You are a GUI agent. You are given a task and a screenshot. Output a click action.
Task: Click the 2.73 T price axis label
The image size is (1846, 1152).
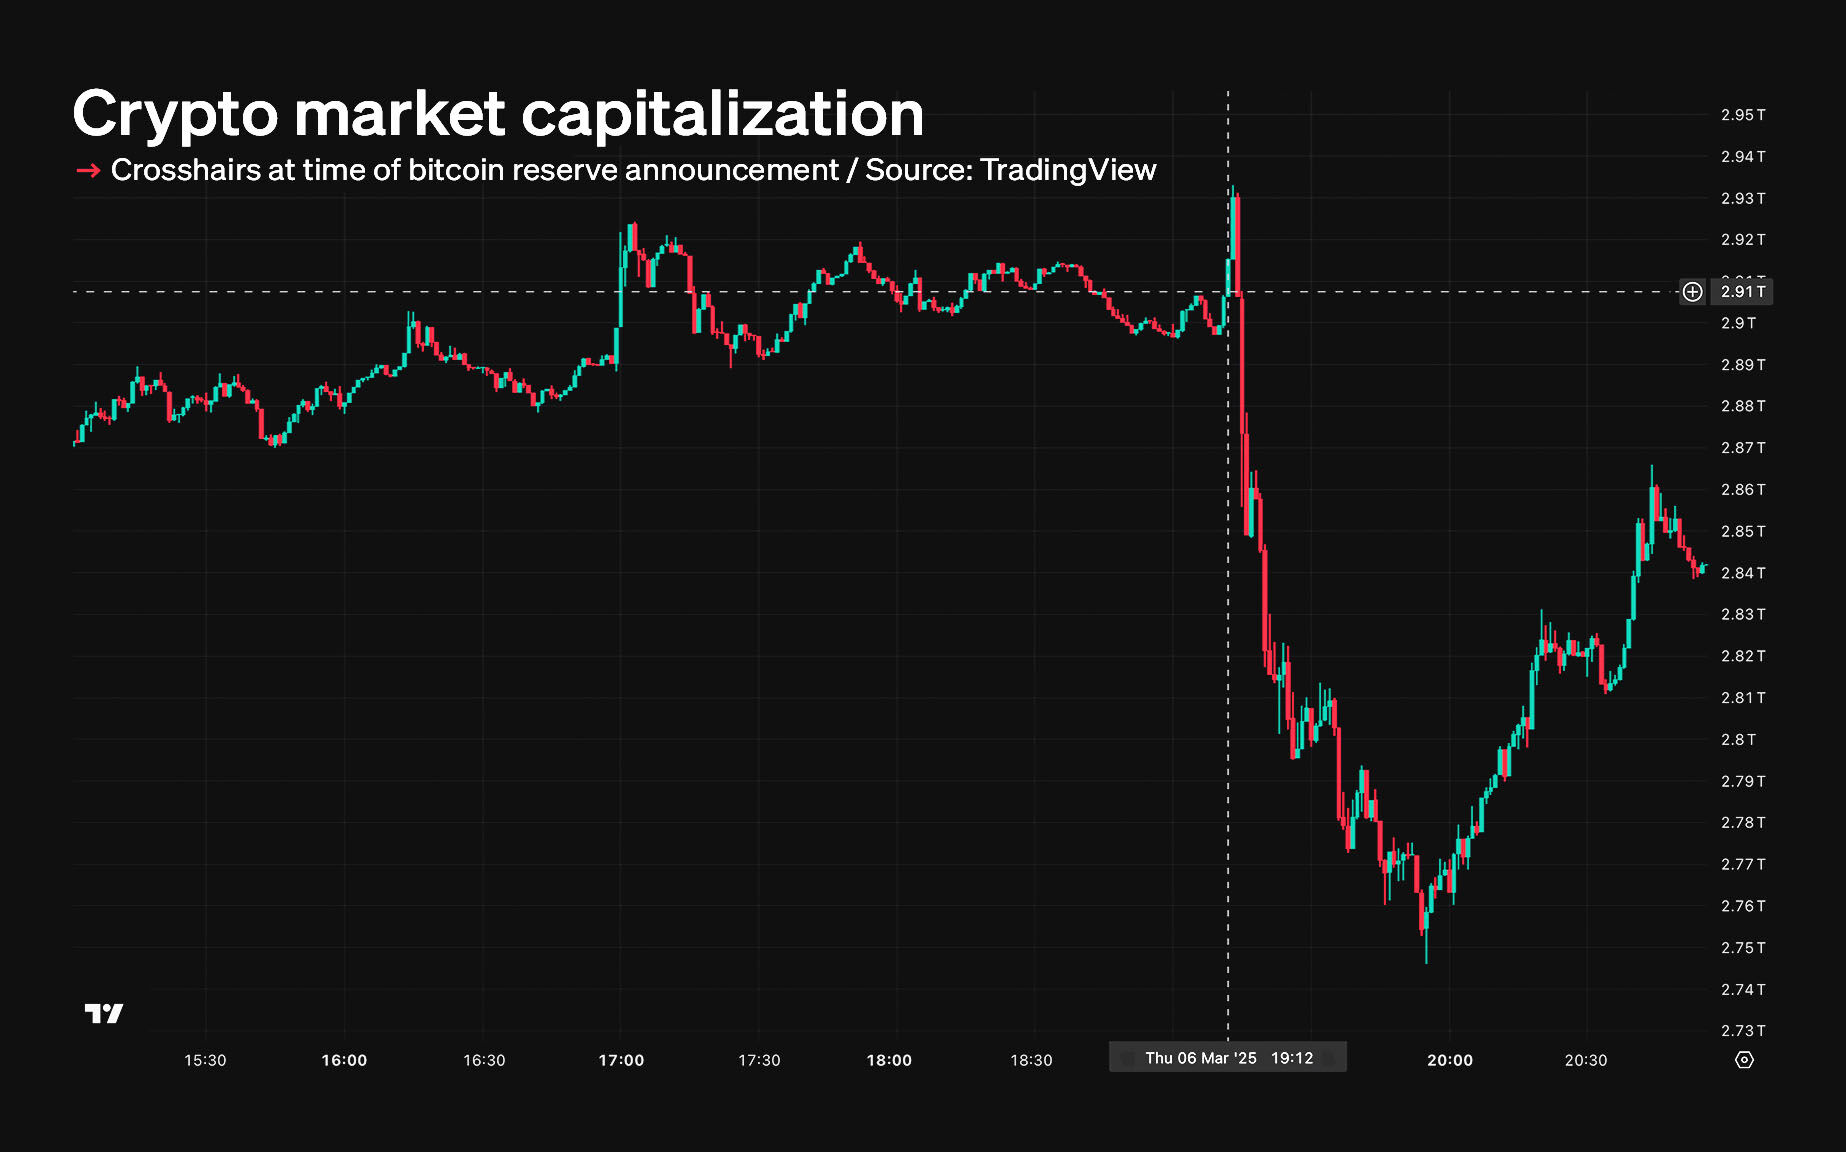coord(1743,1031)
